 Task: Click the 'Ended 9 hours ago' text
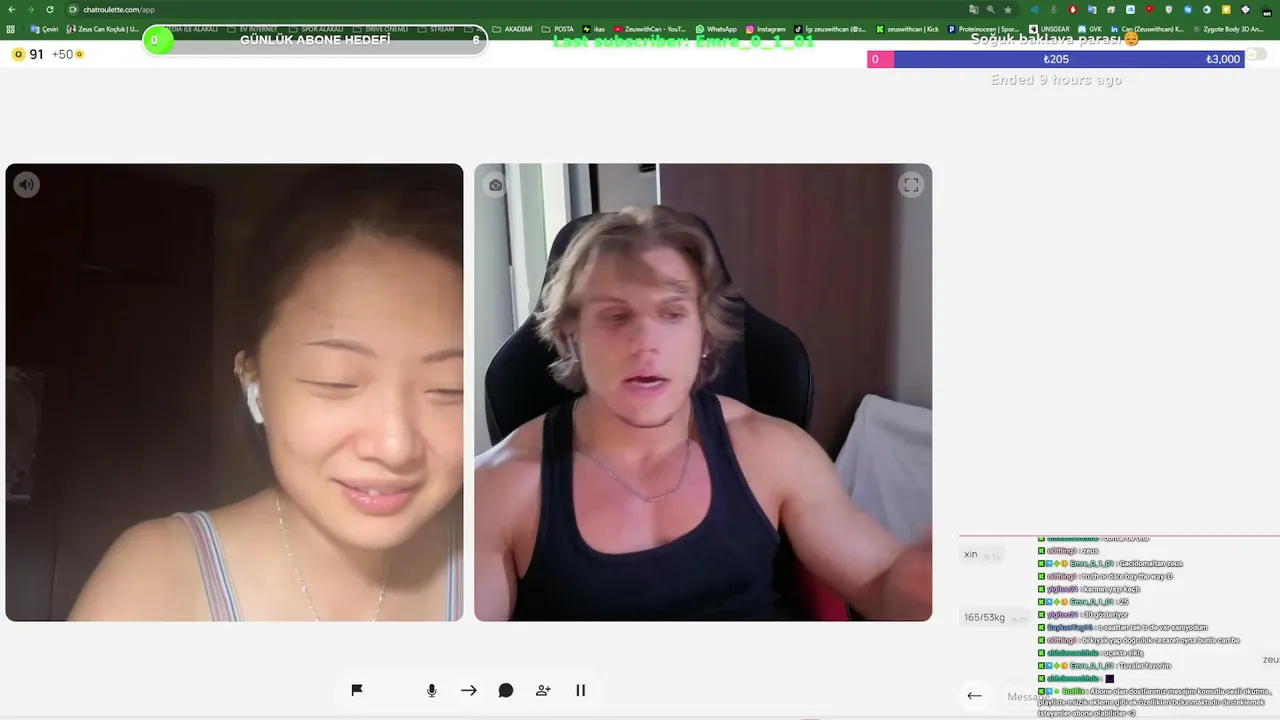coord(1056,80)
